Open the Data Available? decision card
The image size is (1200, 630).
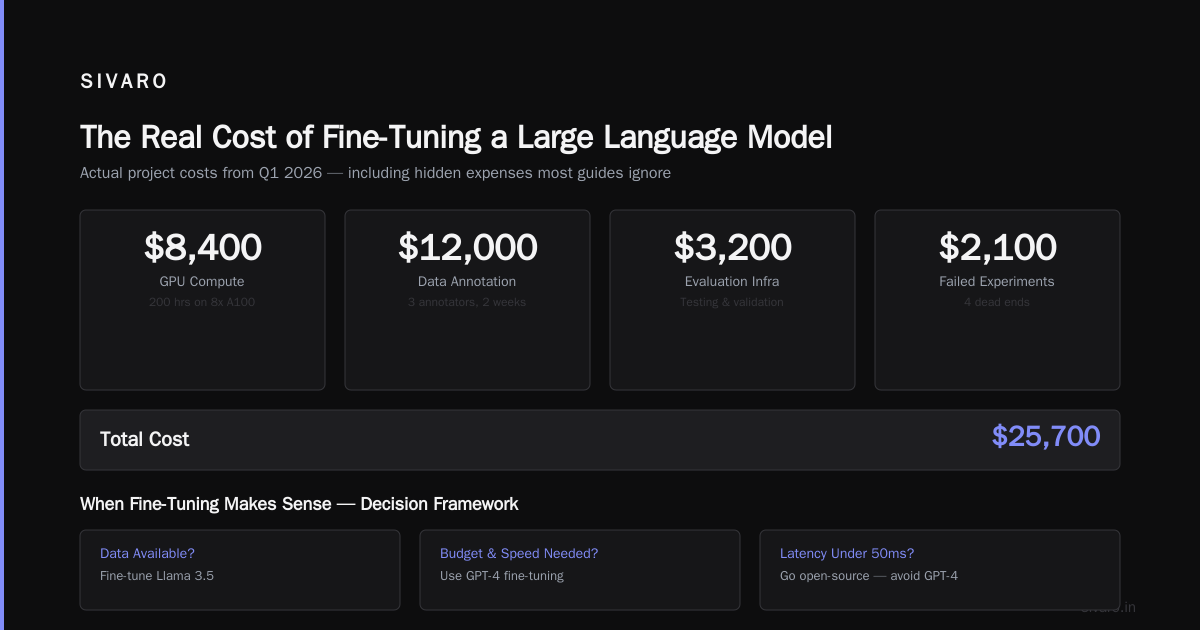pos(240,570)
